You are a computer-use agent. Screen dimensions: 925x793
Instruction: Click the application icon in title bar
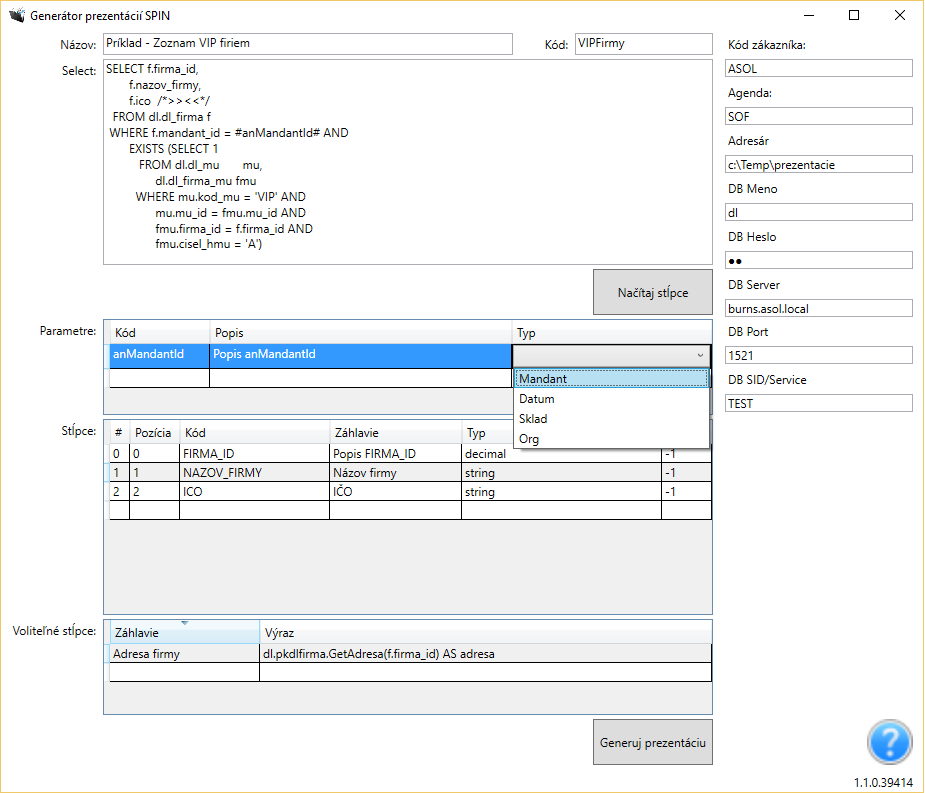coord(17,15)
